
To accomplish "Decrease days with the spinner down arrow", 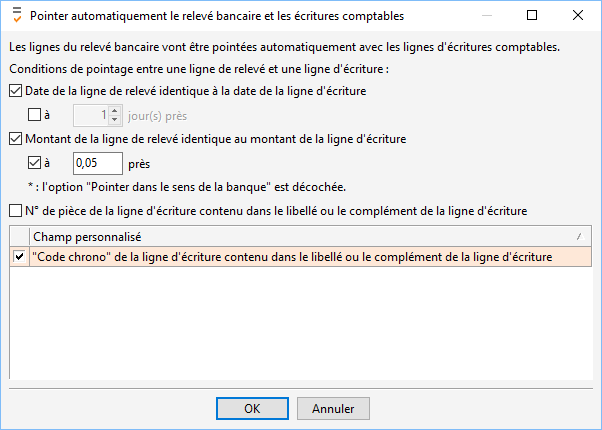I will (114, 119).
